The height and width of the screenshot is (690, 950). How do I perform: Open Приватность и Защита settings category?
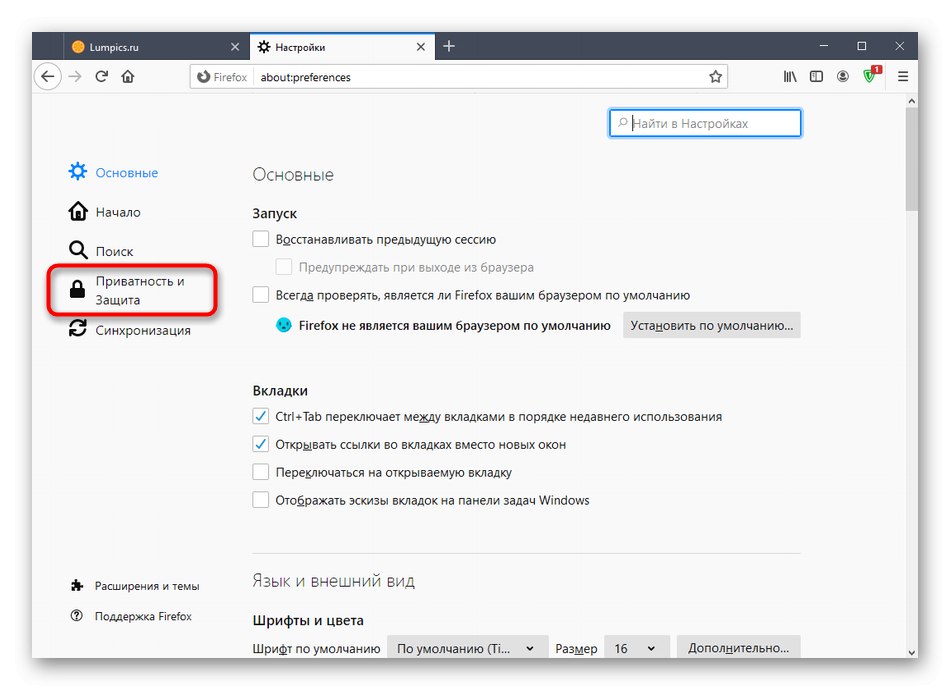(x=132, y=290)
